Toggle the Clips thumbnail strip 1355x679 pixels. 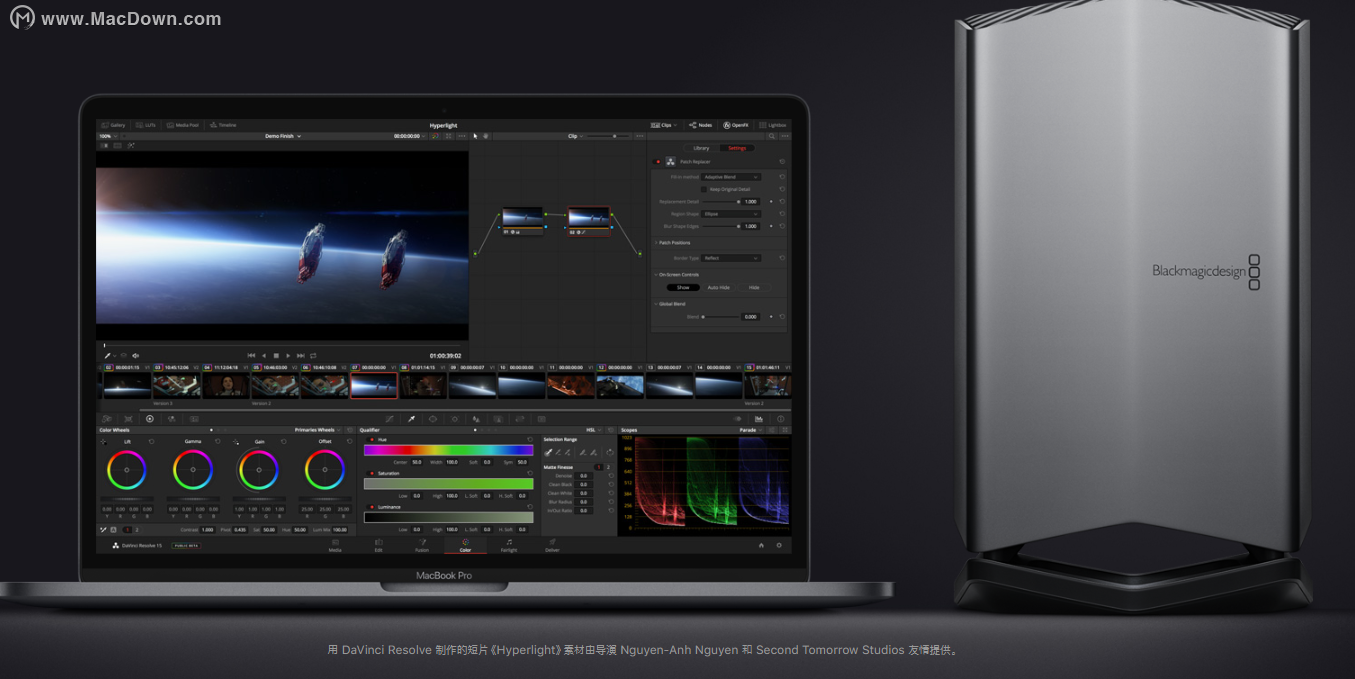point(663,125)
